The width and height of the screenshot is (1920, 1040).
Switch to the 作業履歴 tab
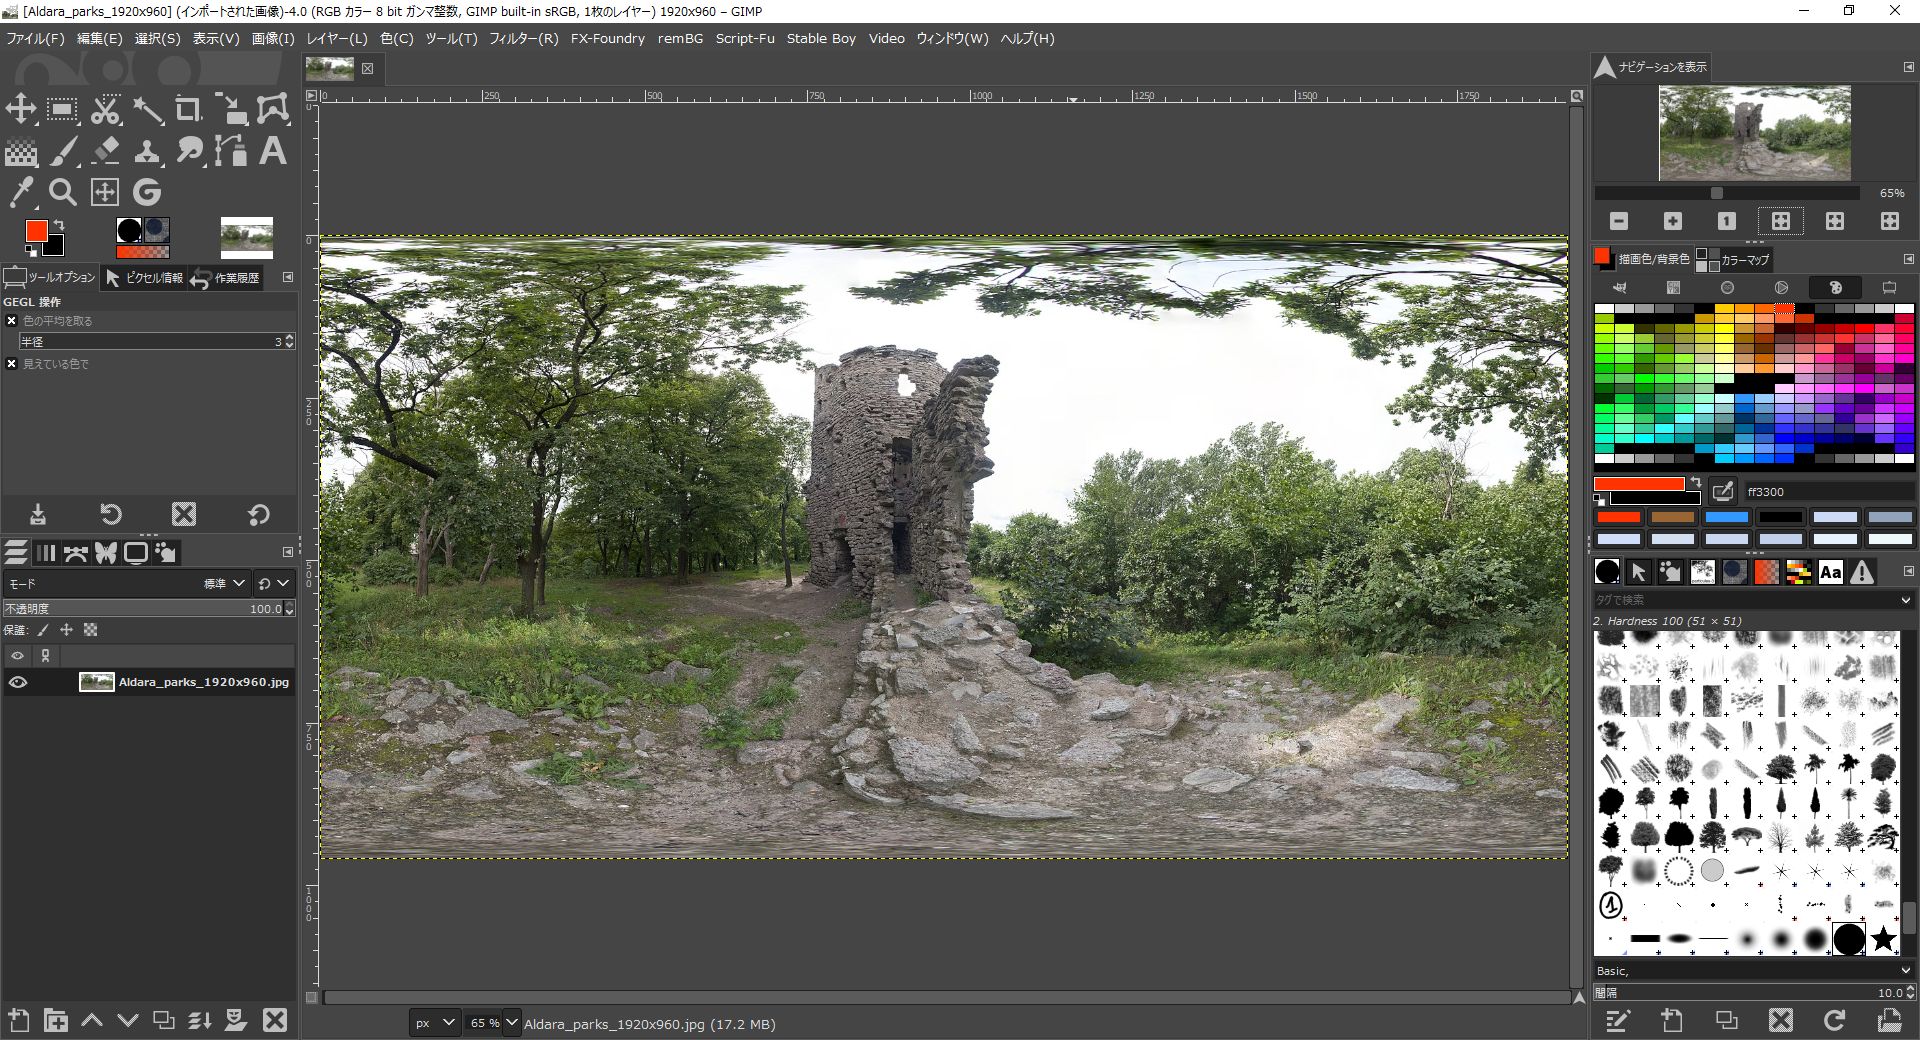click(226, 278)
